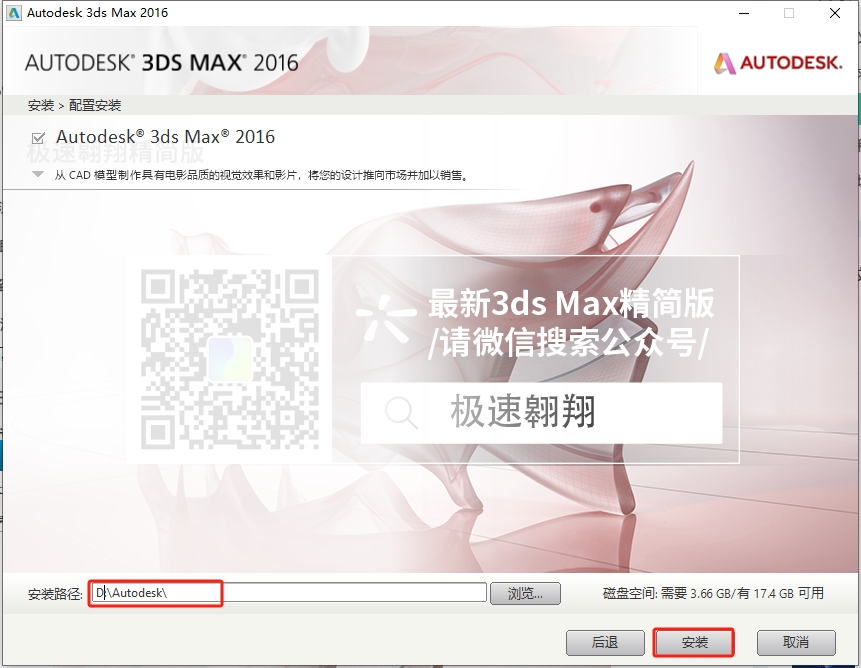861x668 pixels.
Task: Expand the 3ds Max product details arrow
Action: click(x=38, y=175)
